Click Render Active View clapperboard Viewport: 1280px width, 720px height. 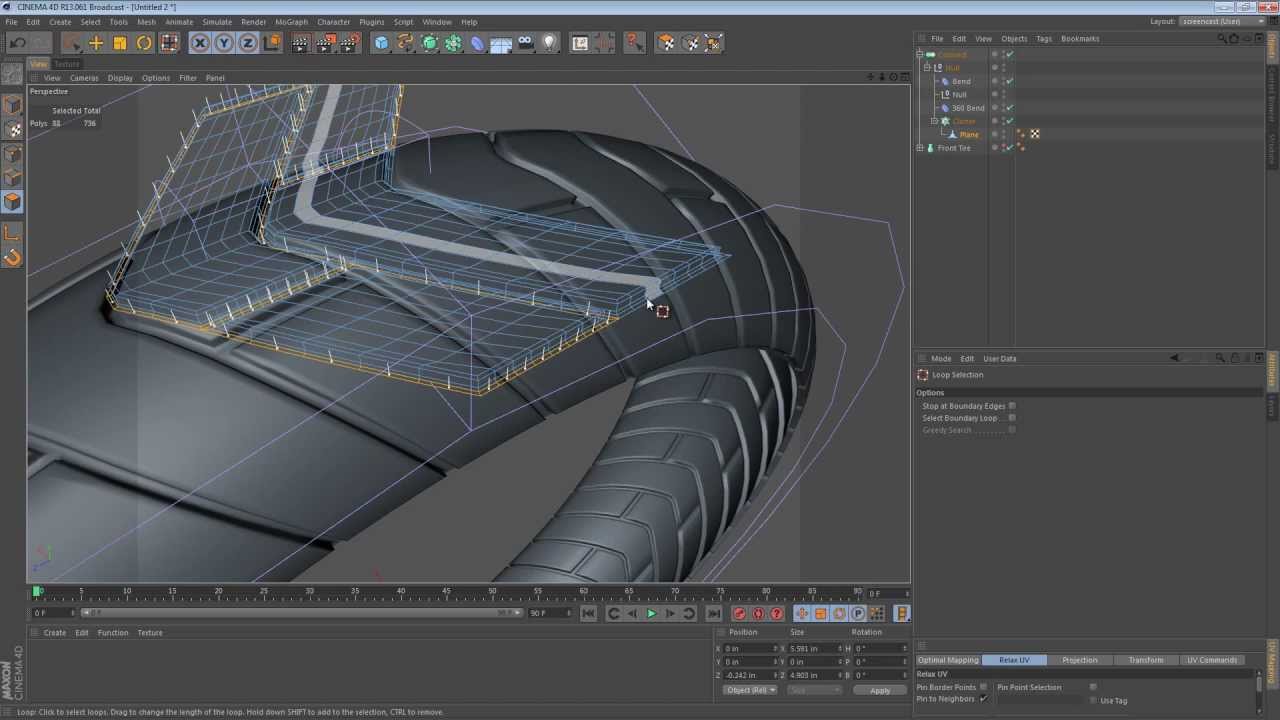click(x=301, y=42)
